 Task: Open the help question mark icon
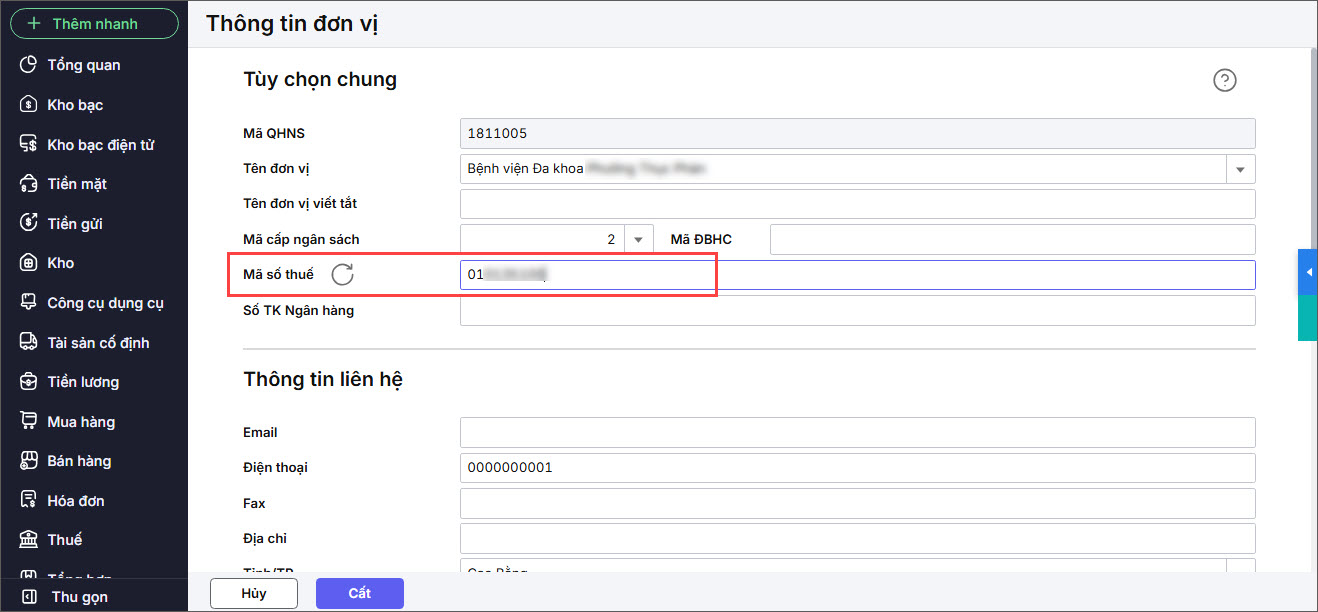(1224, 81)
